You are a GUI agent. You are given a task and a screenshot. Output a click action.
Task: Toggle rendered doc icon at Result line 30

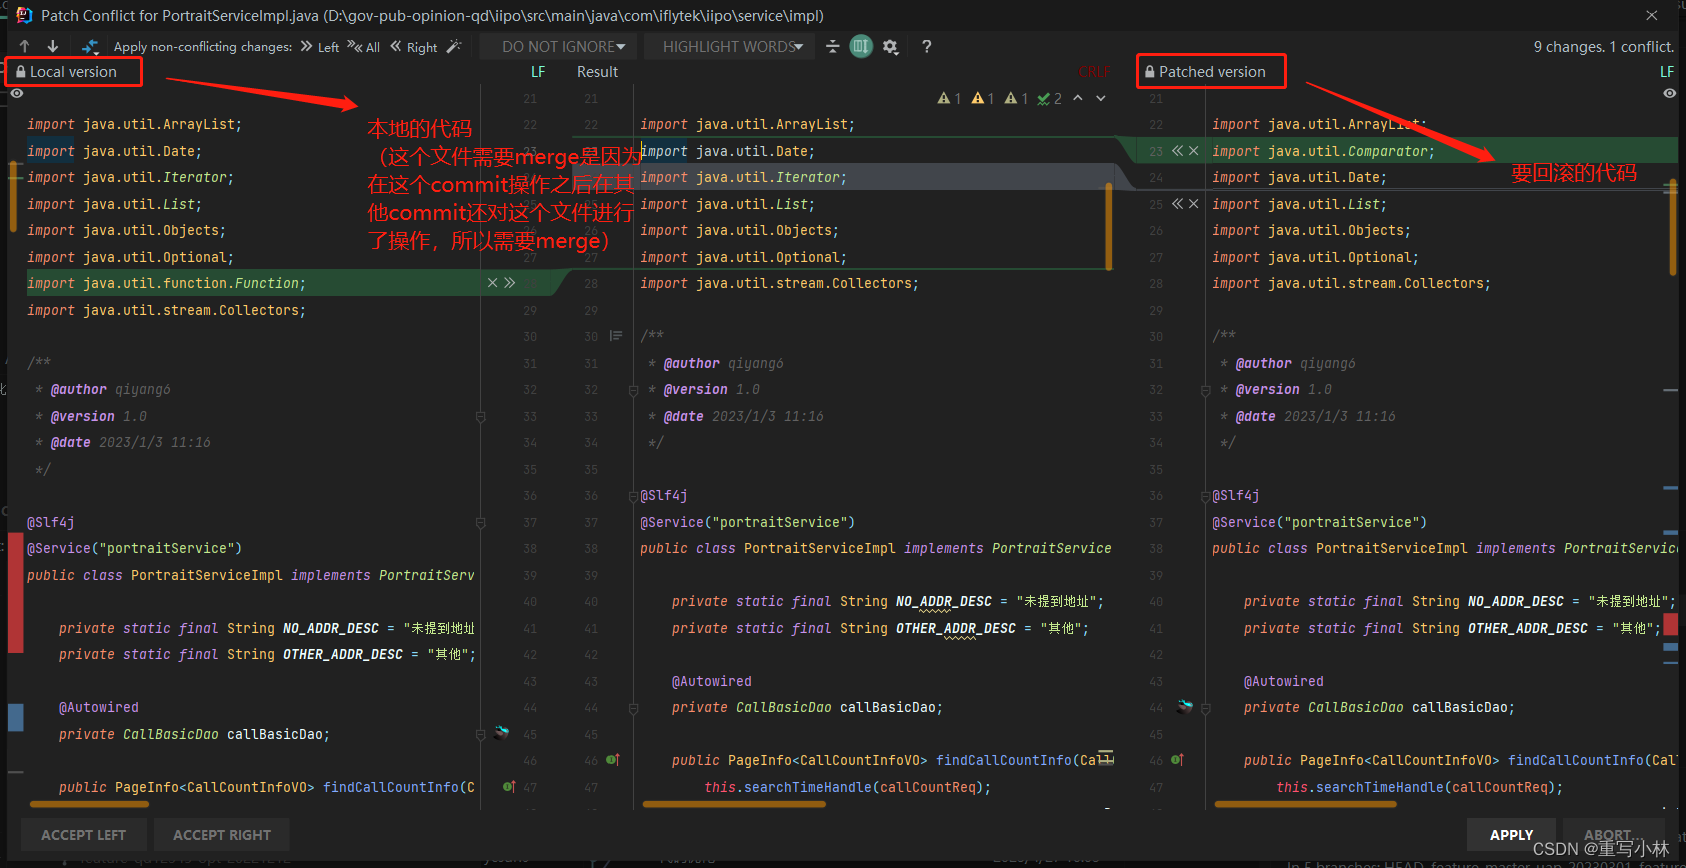tap(616, 336)
